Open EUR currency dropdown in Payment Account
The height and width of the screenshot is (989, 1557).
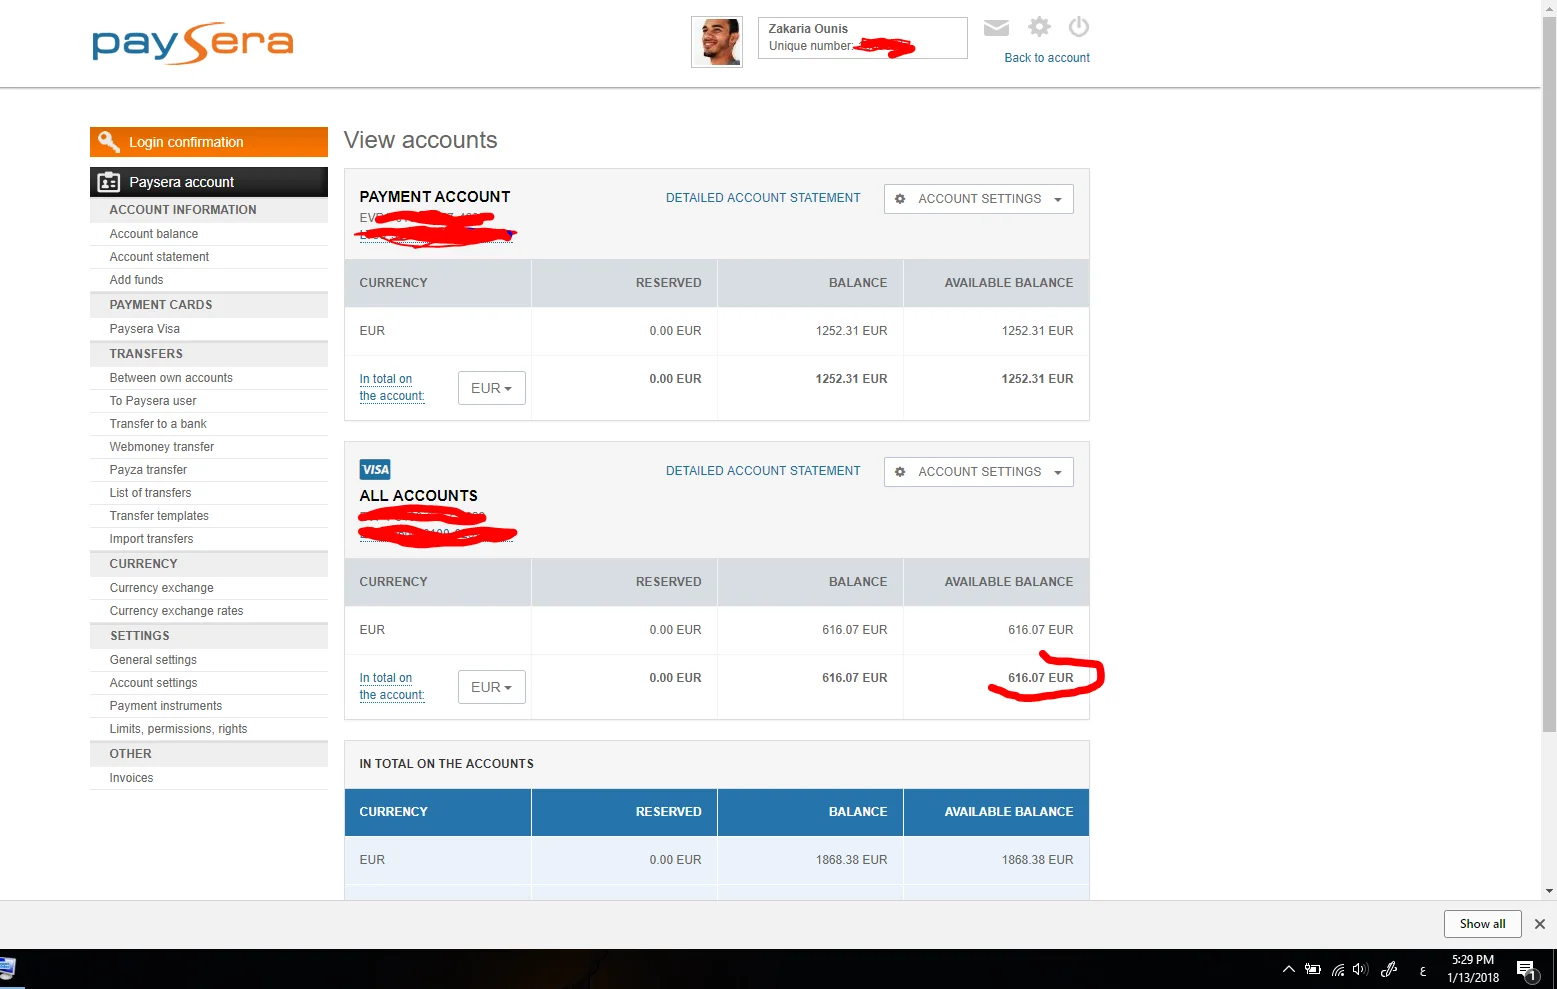[x=491, y=388]
